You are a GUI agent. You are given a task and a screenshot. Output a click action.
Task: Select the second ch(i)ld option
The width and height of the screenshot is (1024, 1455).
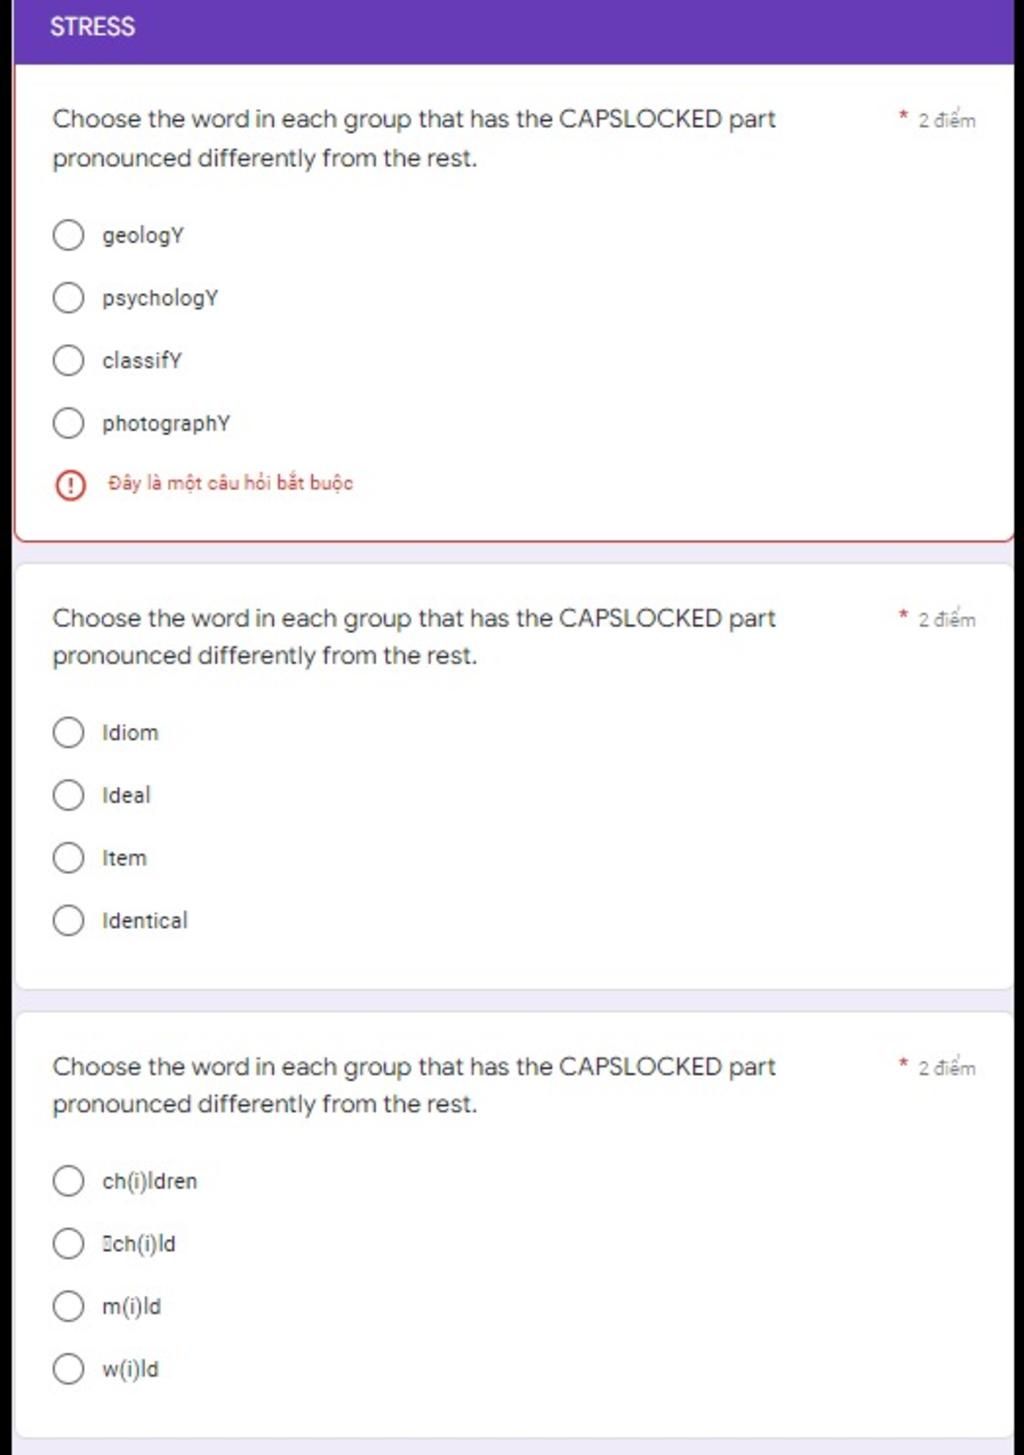coord(68,1243)
